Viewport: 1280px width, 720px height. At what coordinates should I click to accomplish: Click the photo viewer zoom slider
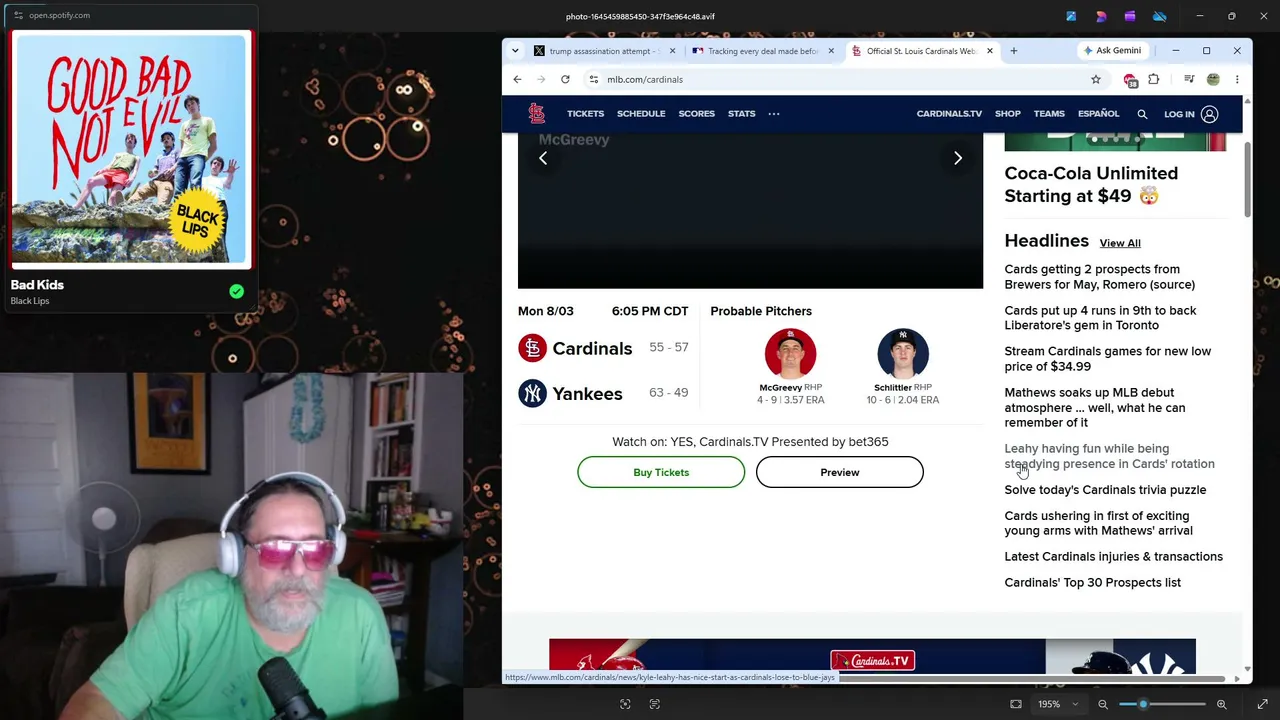click(1162, 704)
